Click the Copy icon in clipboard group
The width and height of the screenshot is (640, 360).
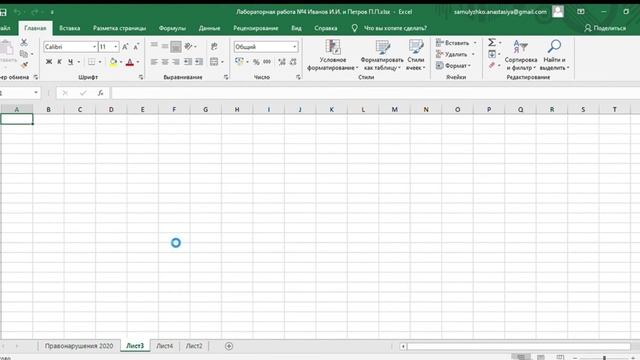(24, 54)
